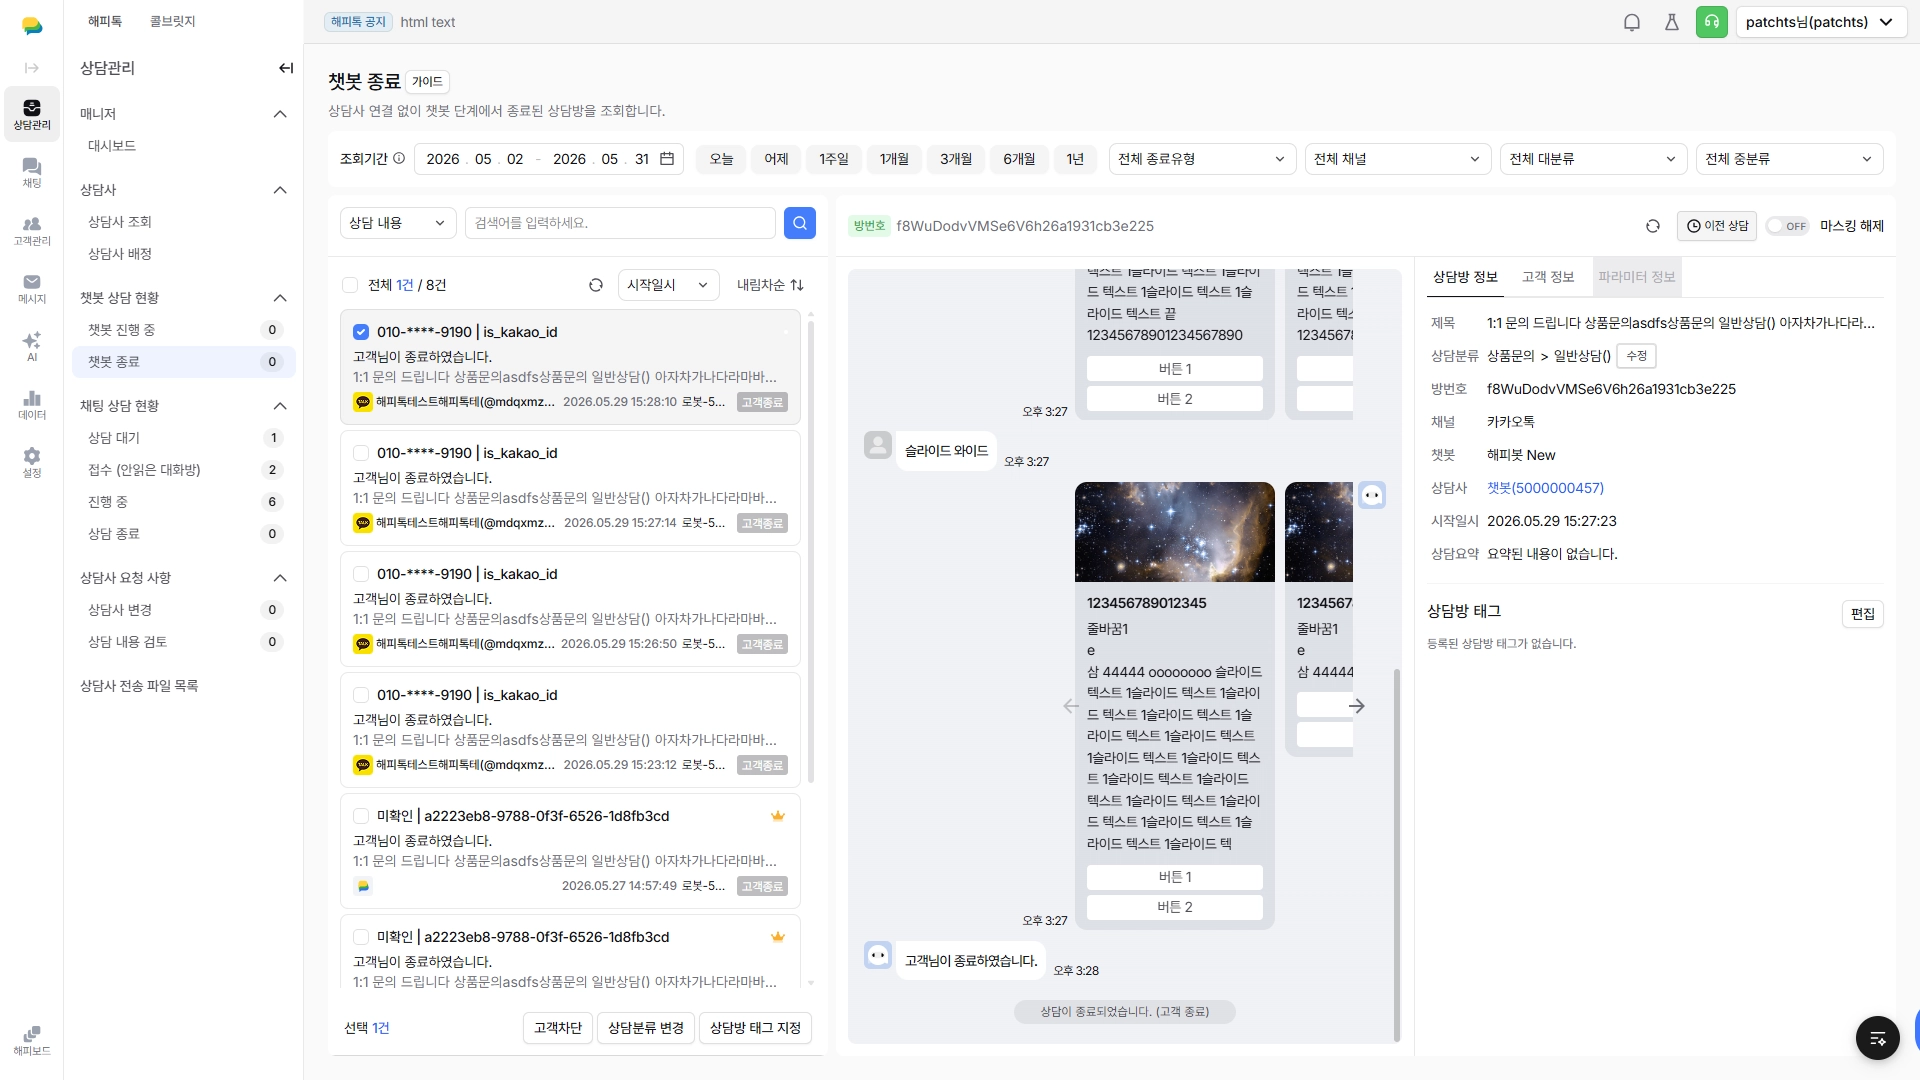The width and height of the screenshot is (1920, 1080).
Task: Open the calendar date picker icon
Action: (x=667, y=159)
